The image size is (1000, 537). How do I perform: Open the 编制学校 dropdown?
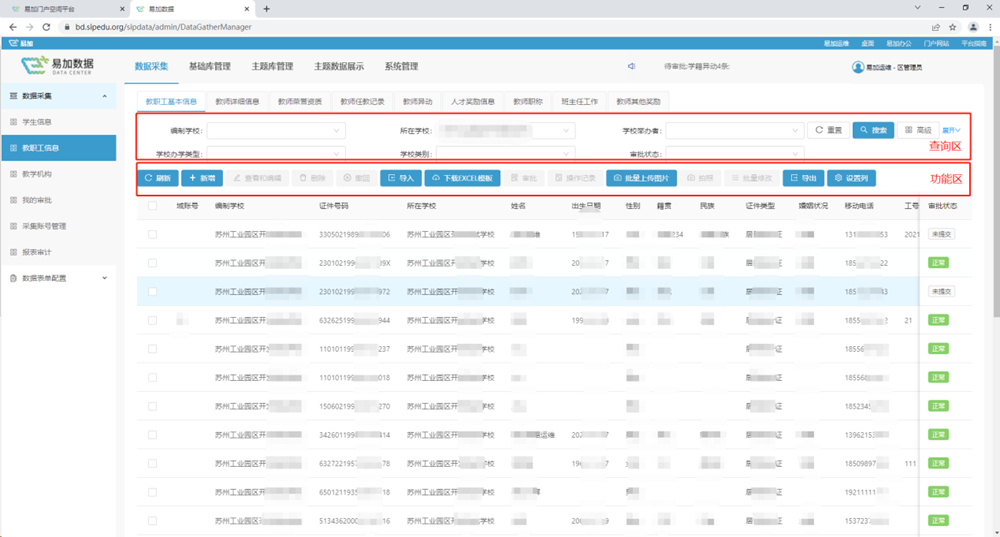tap(276, 130)
